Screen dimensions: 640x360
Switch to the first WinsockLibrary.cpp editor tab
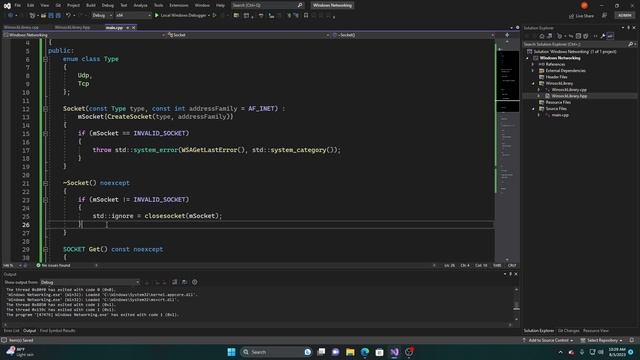point(21,27)
